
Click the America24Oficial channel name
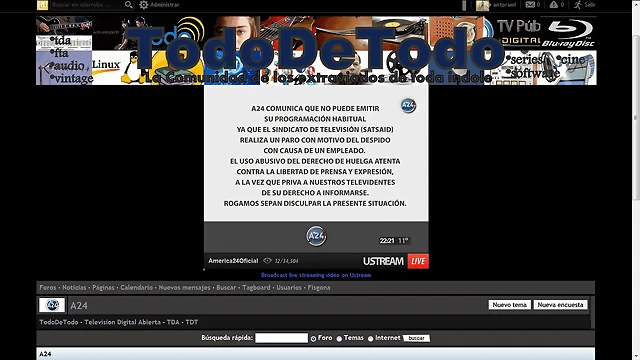[233, 261]
